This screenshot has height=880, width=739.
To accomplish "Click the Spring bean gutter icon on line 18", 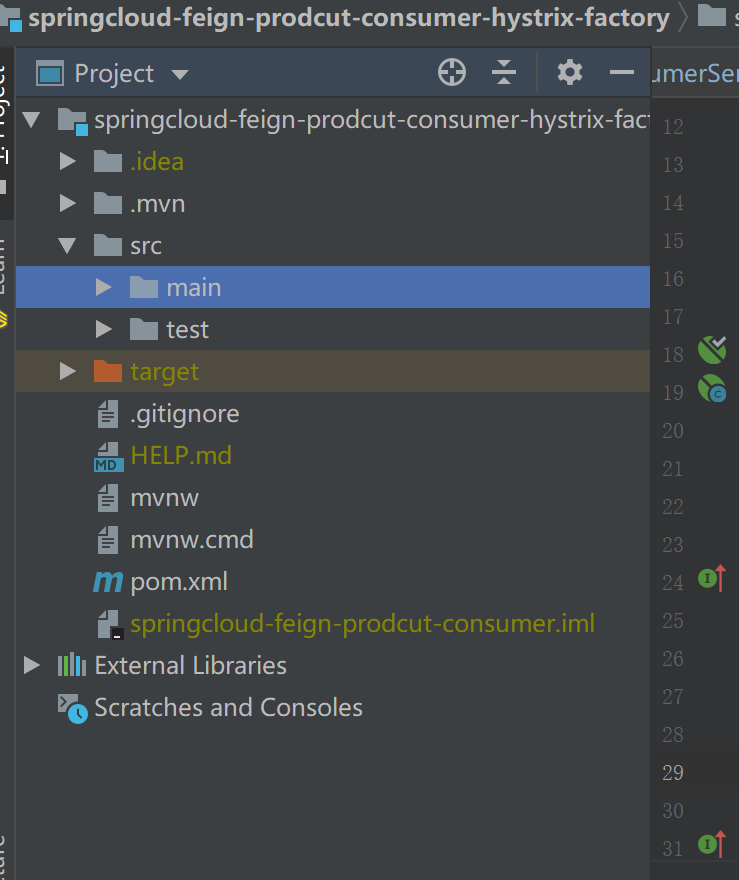I will tap(712, 350).
